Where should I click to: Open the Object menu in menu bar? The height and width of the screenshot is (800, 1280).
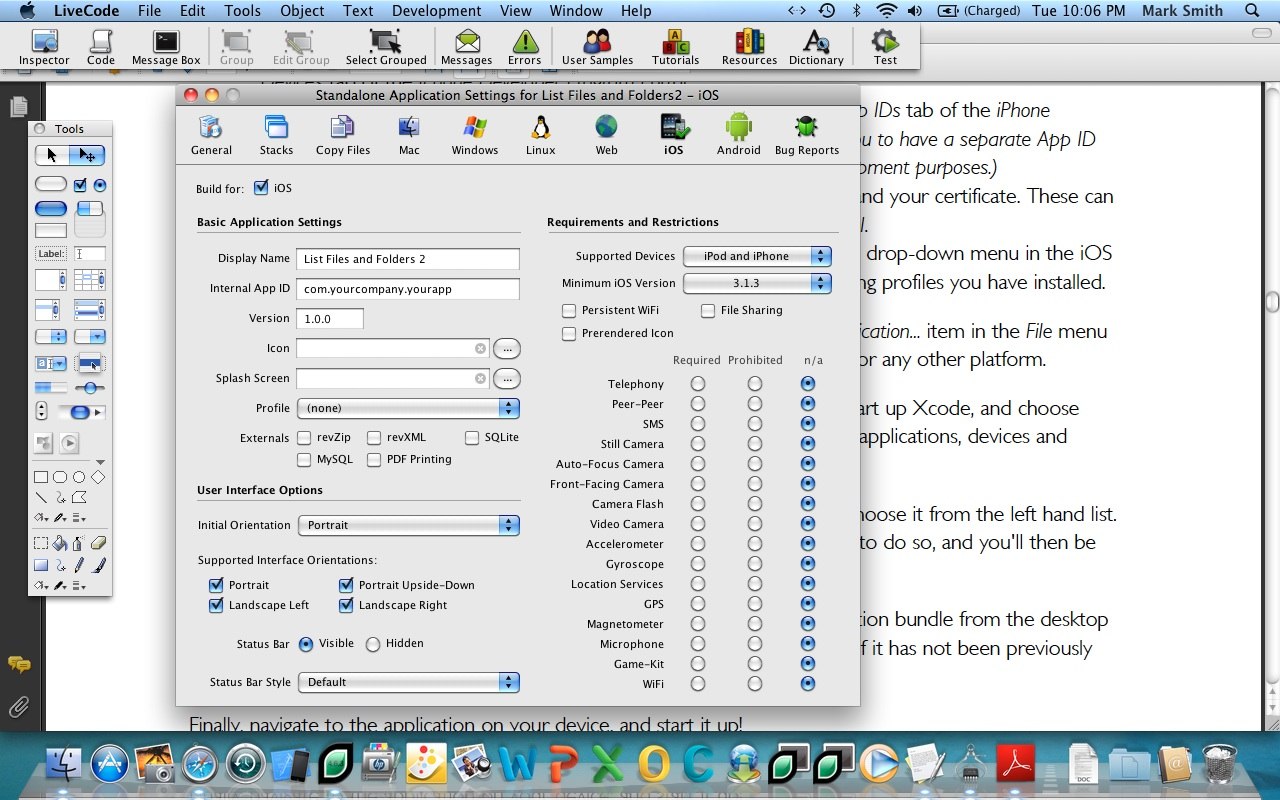coord(302,11)
